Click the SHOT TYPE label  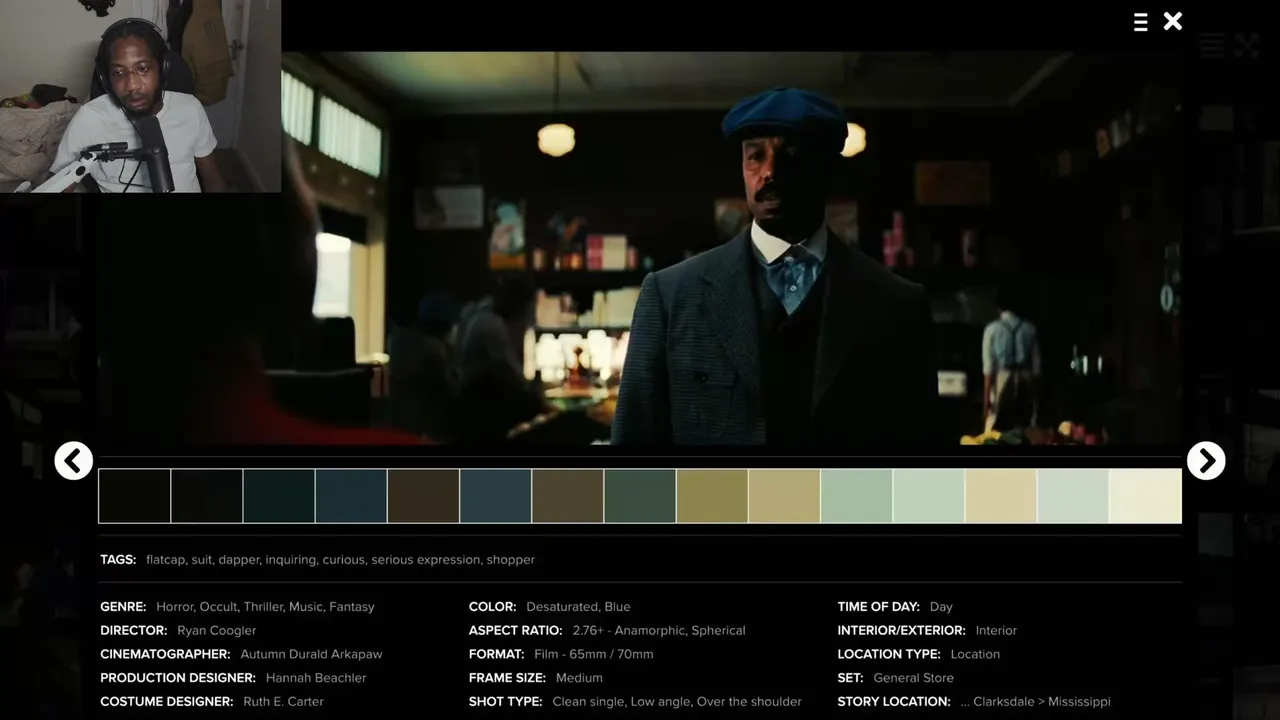pos(506,702)
